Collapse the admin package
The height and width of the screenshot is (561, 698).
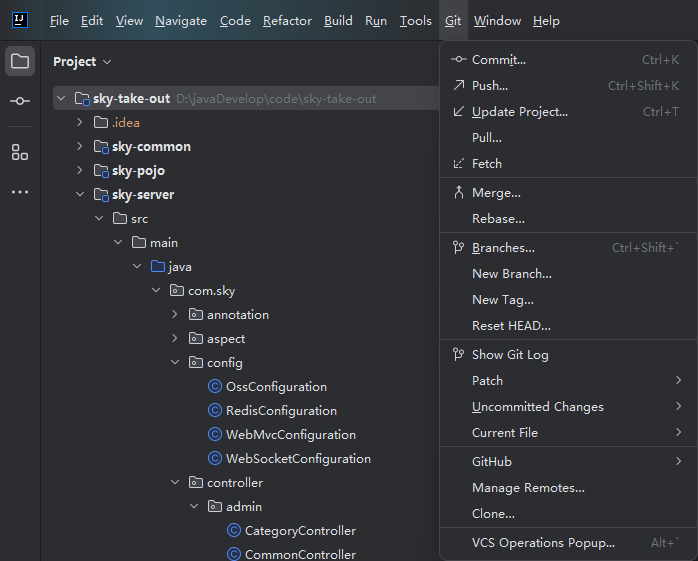click(194, 506)
